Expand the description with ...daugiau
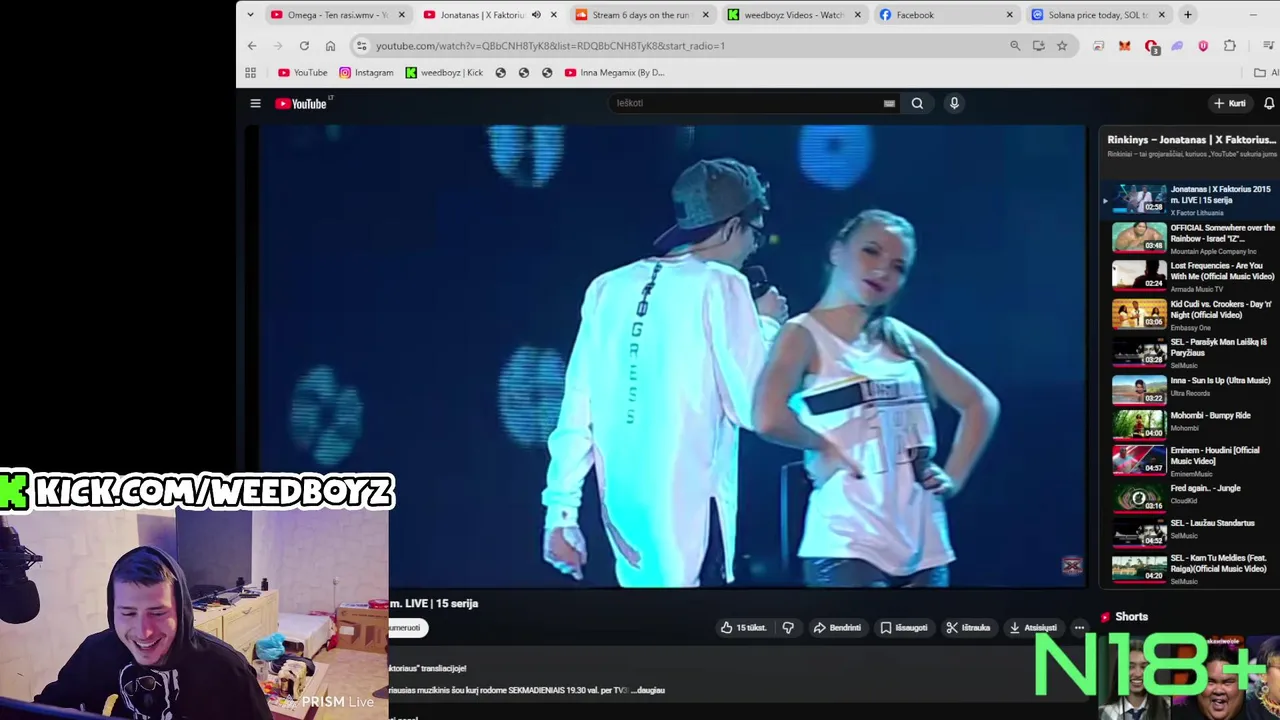The width and height of the screenshot is (1280, 720). click(x=648, y=690)
